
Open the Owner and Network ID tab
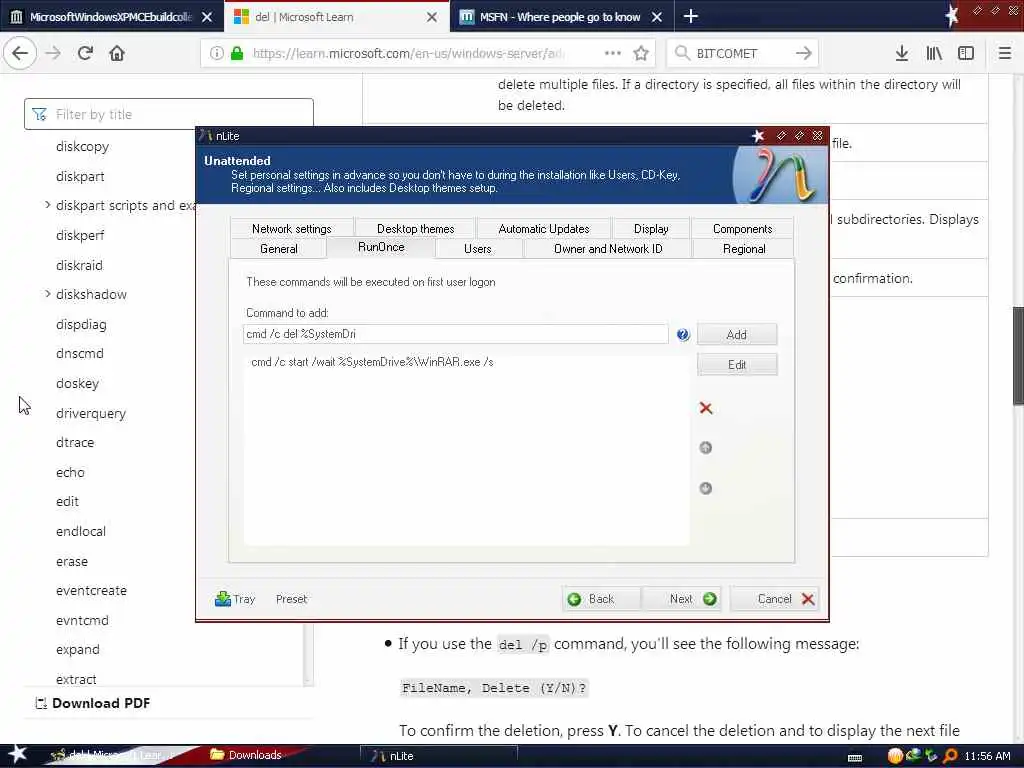click(x=607, y=249)
